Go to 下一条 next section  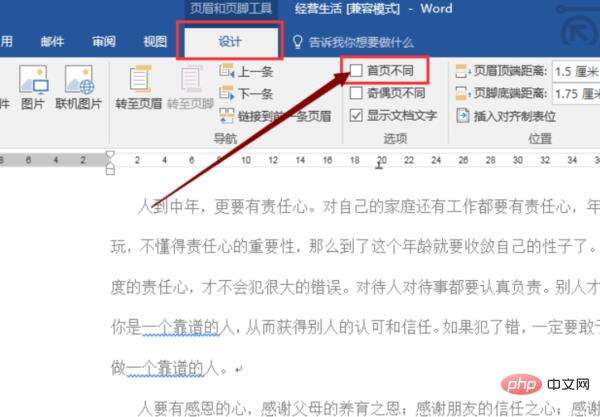click(246, 94)
